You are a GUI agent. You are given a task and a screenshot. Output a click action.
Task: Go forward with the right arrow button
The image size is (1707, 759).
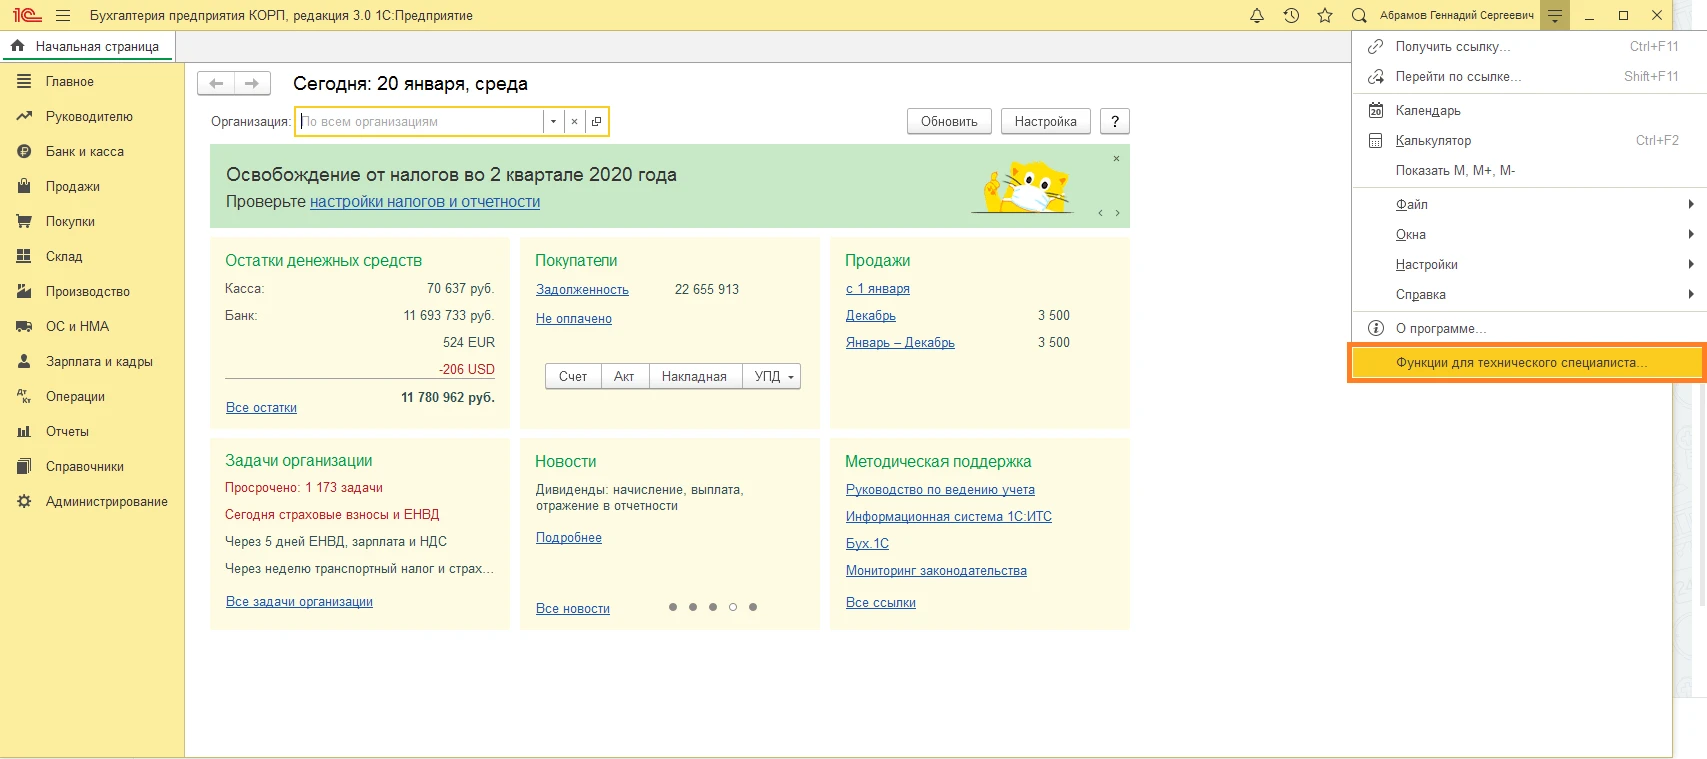252,84
